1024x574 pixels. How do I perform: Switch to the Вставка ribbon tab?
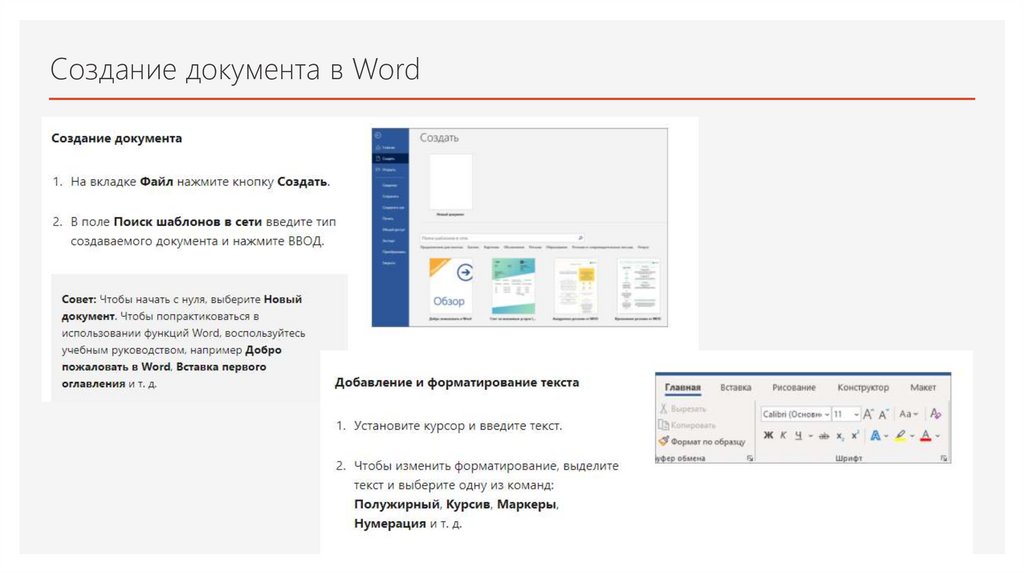(735, 387)
